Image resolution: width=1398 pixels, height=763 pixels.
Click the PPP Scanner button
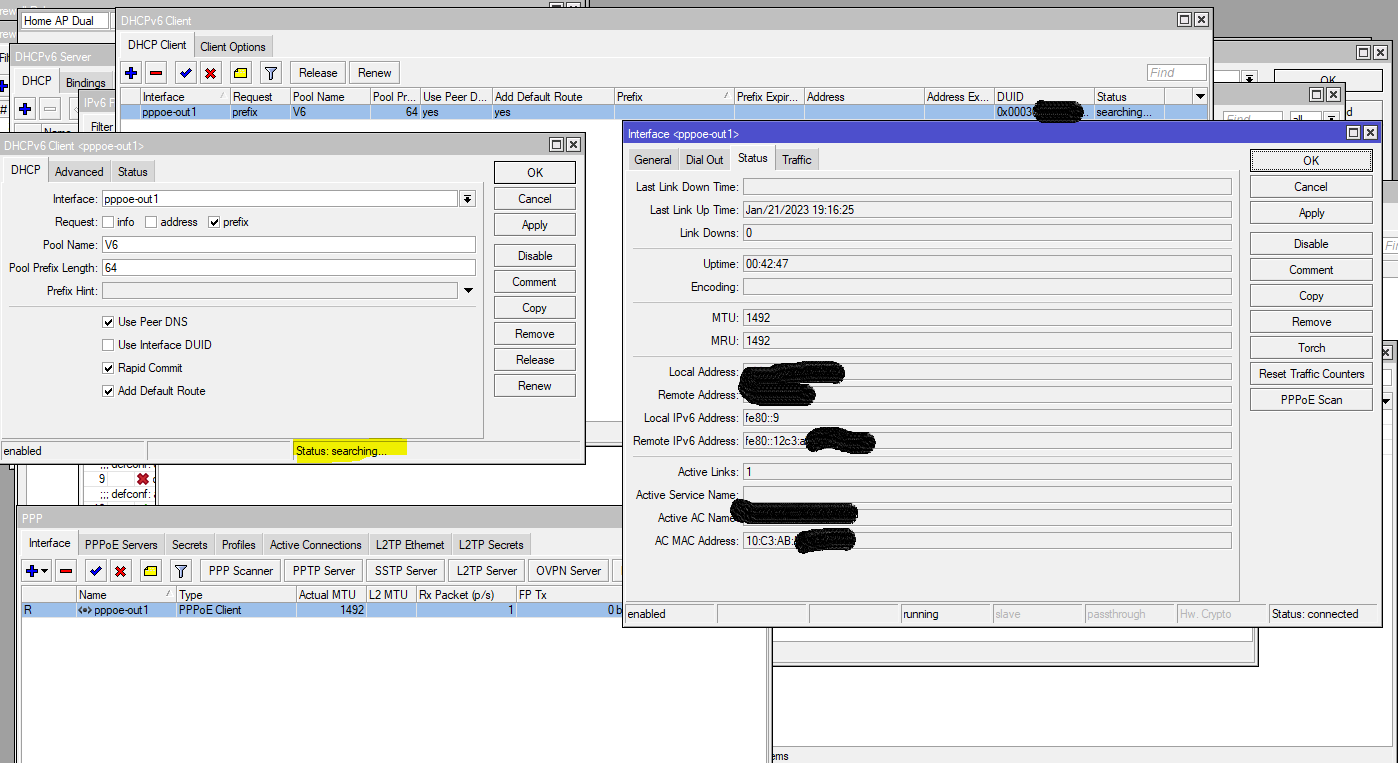point(240,571)
